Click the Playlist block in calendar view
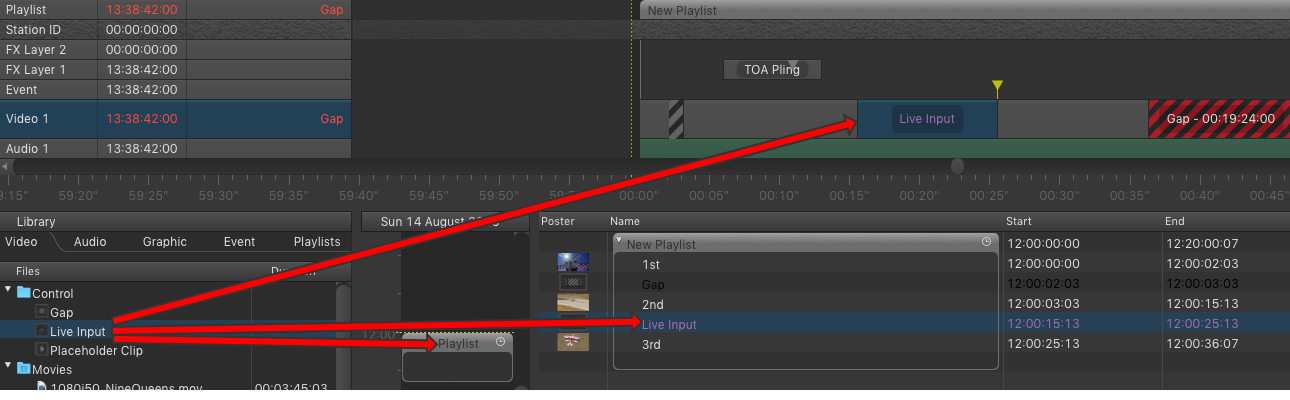This screenshot has width=1290, height=400. click(x=457, y=357)
